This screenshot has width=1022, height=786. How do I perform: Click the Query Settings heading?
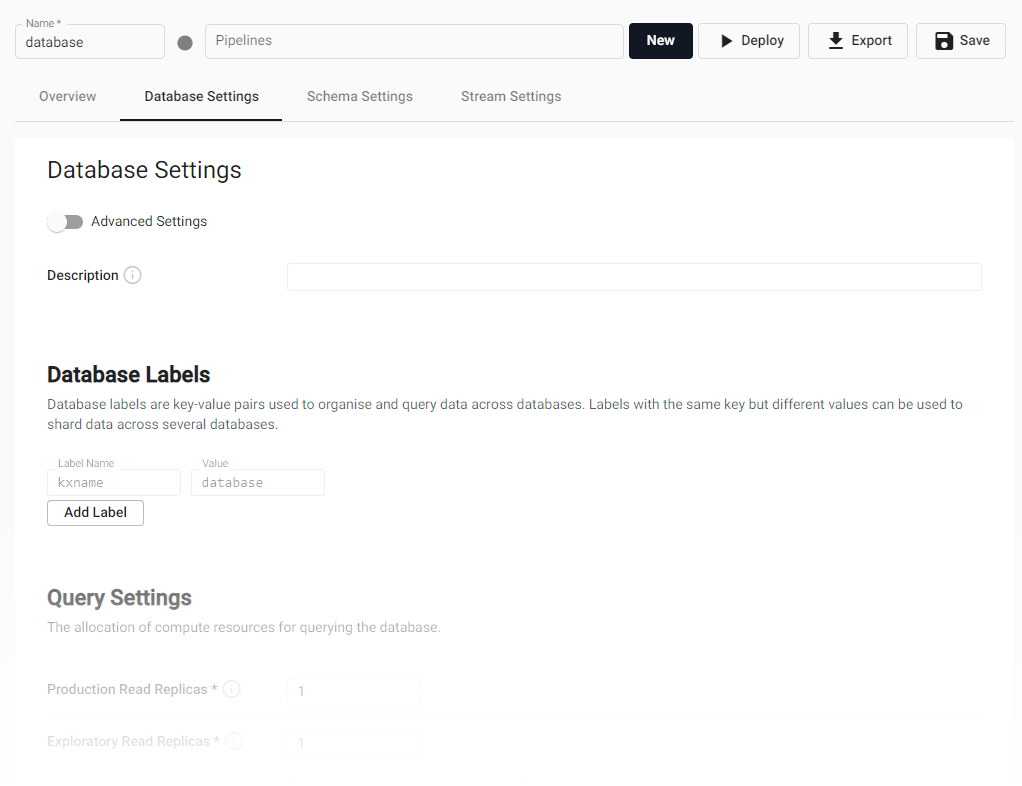[x=119, y=598]
